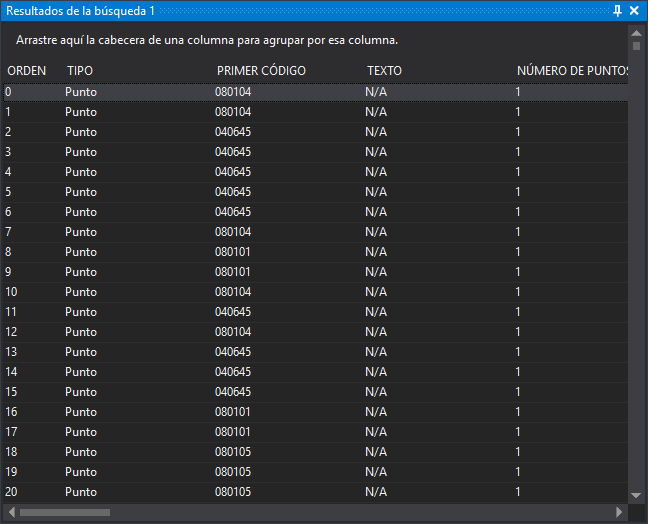
Task: Click the horizontal scrollbar right arrow
Action: [619, 512]
